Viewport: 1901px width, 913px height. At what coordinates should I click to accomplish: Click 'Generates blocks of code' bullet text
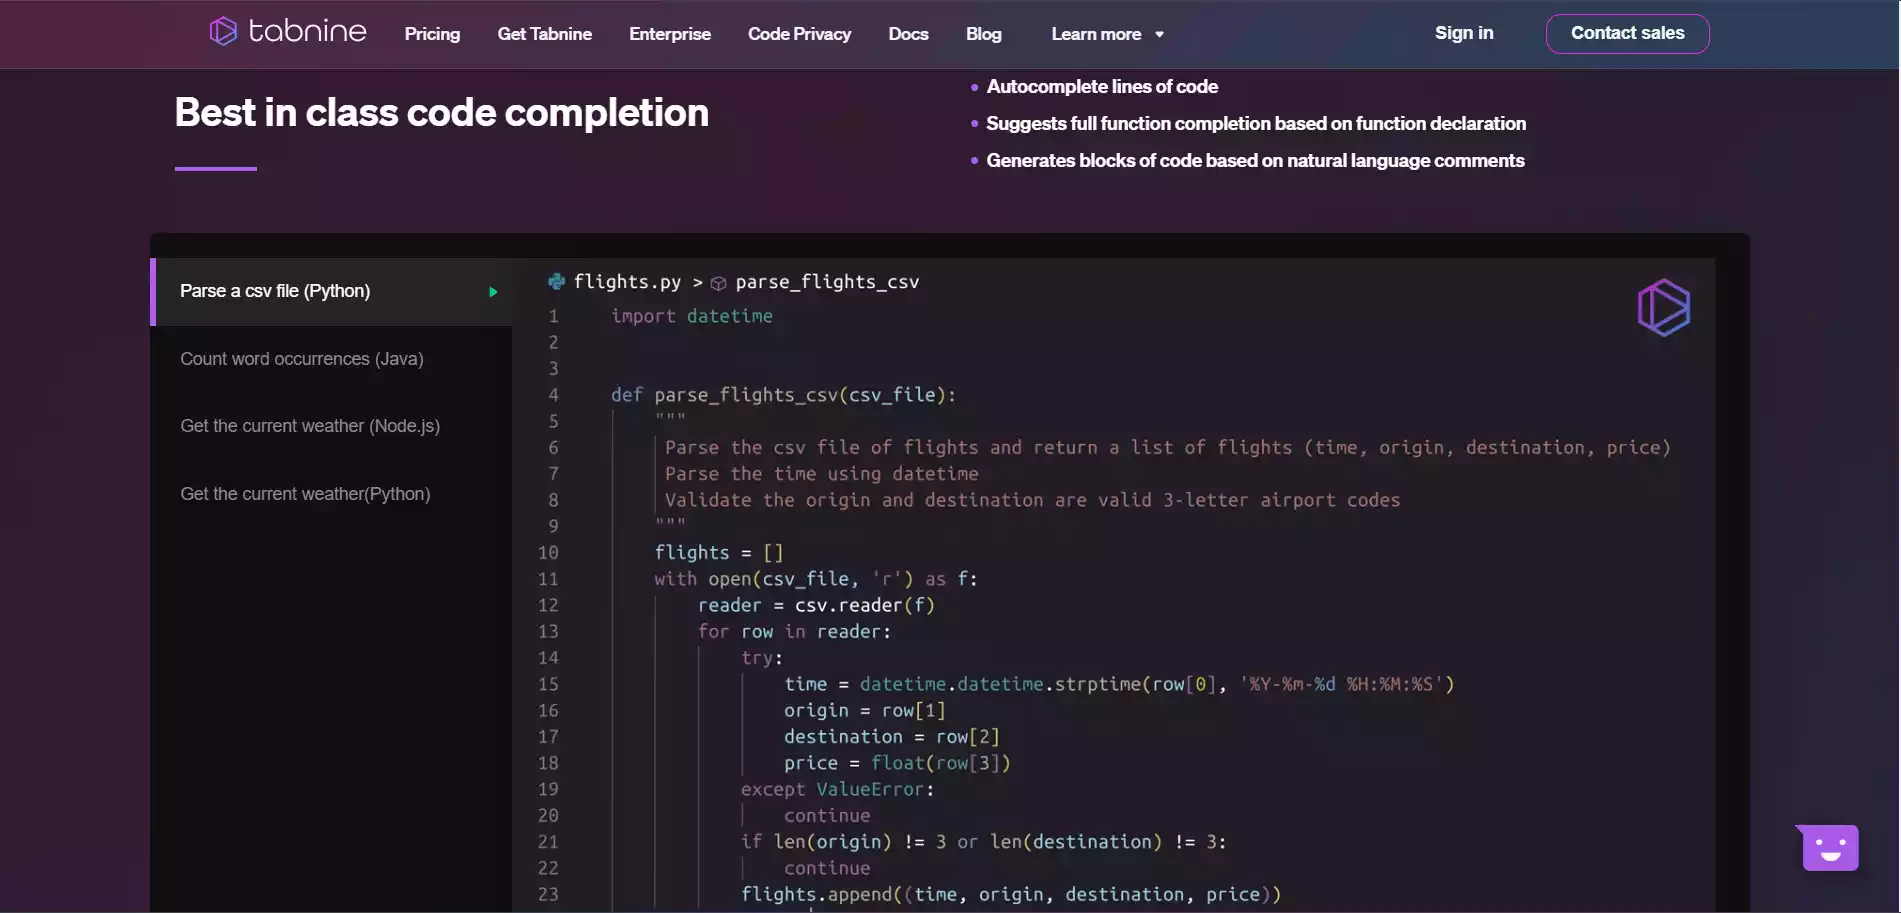coord(1255,161)
